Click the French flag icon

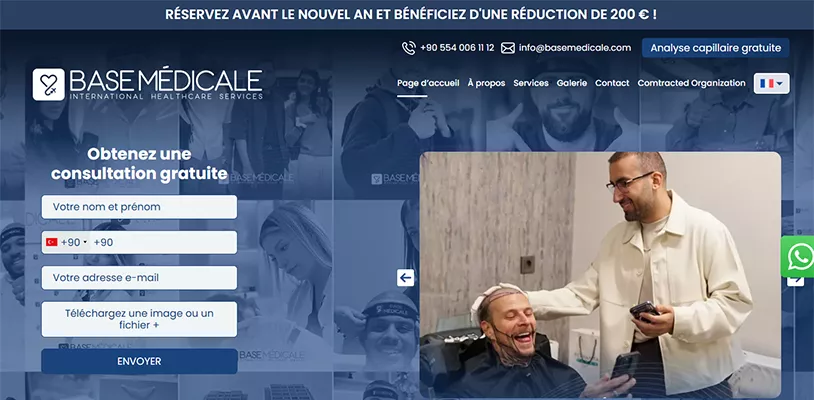point(767,83)
